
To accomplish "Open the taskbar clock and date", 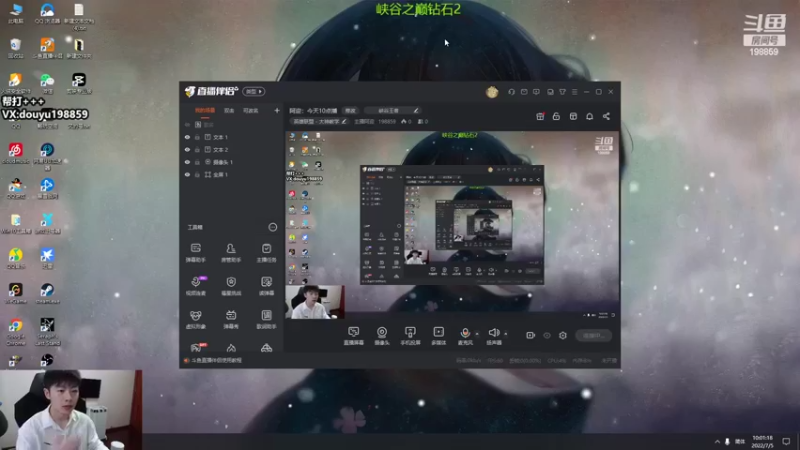I will point(762,442).
